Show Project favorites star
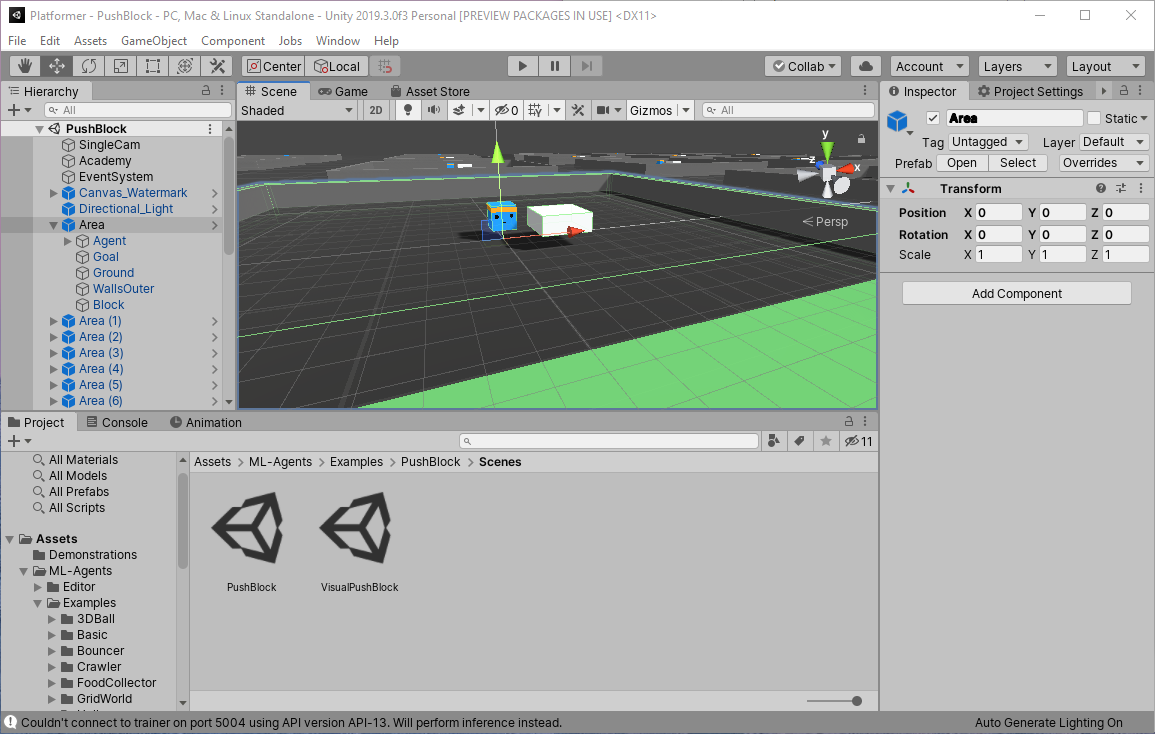This screenshot has width=1155, height=734. point(826,441)
